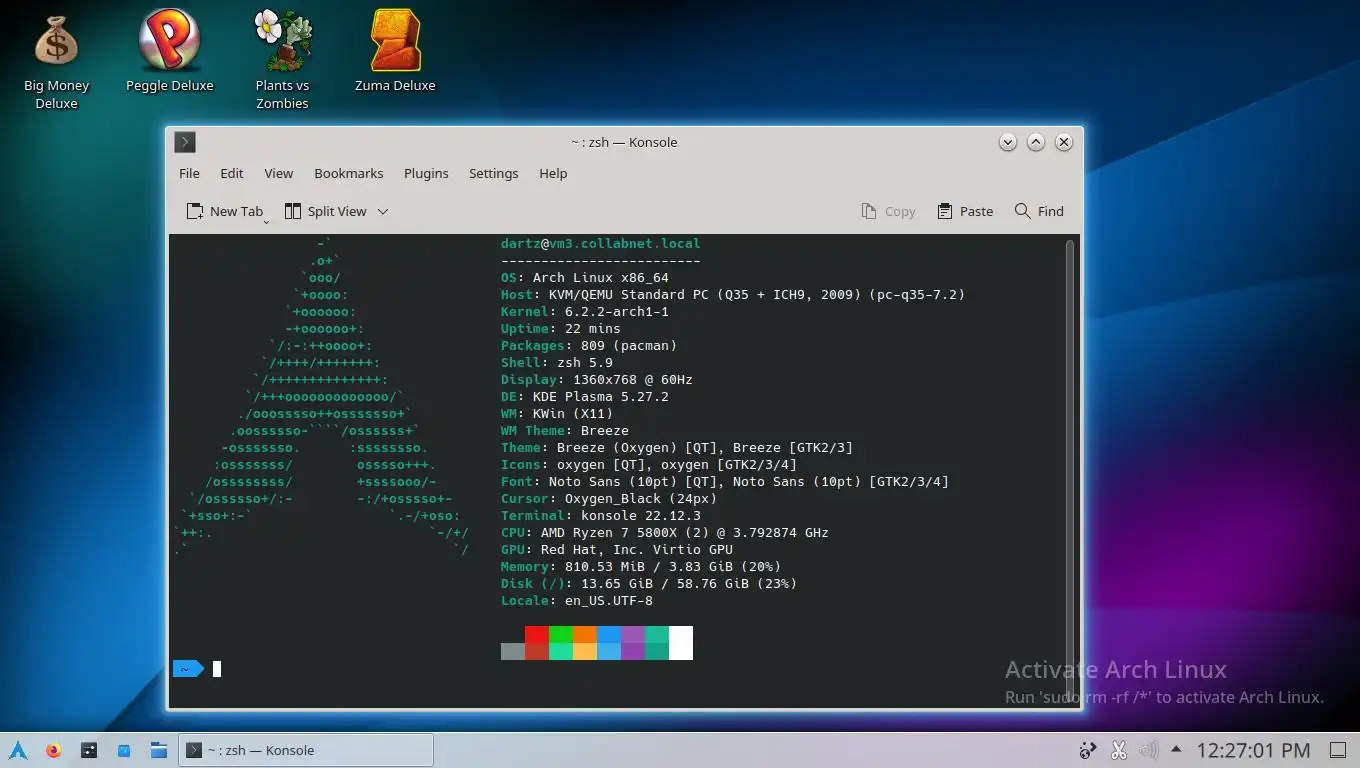
Task: Click the Konsole window title text
Action: coord(624,142)
